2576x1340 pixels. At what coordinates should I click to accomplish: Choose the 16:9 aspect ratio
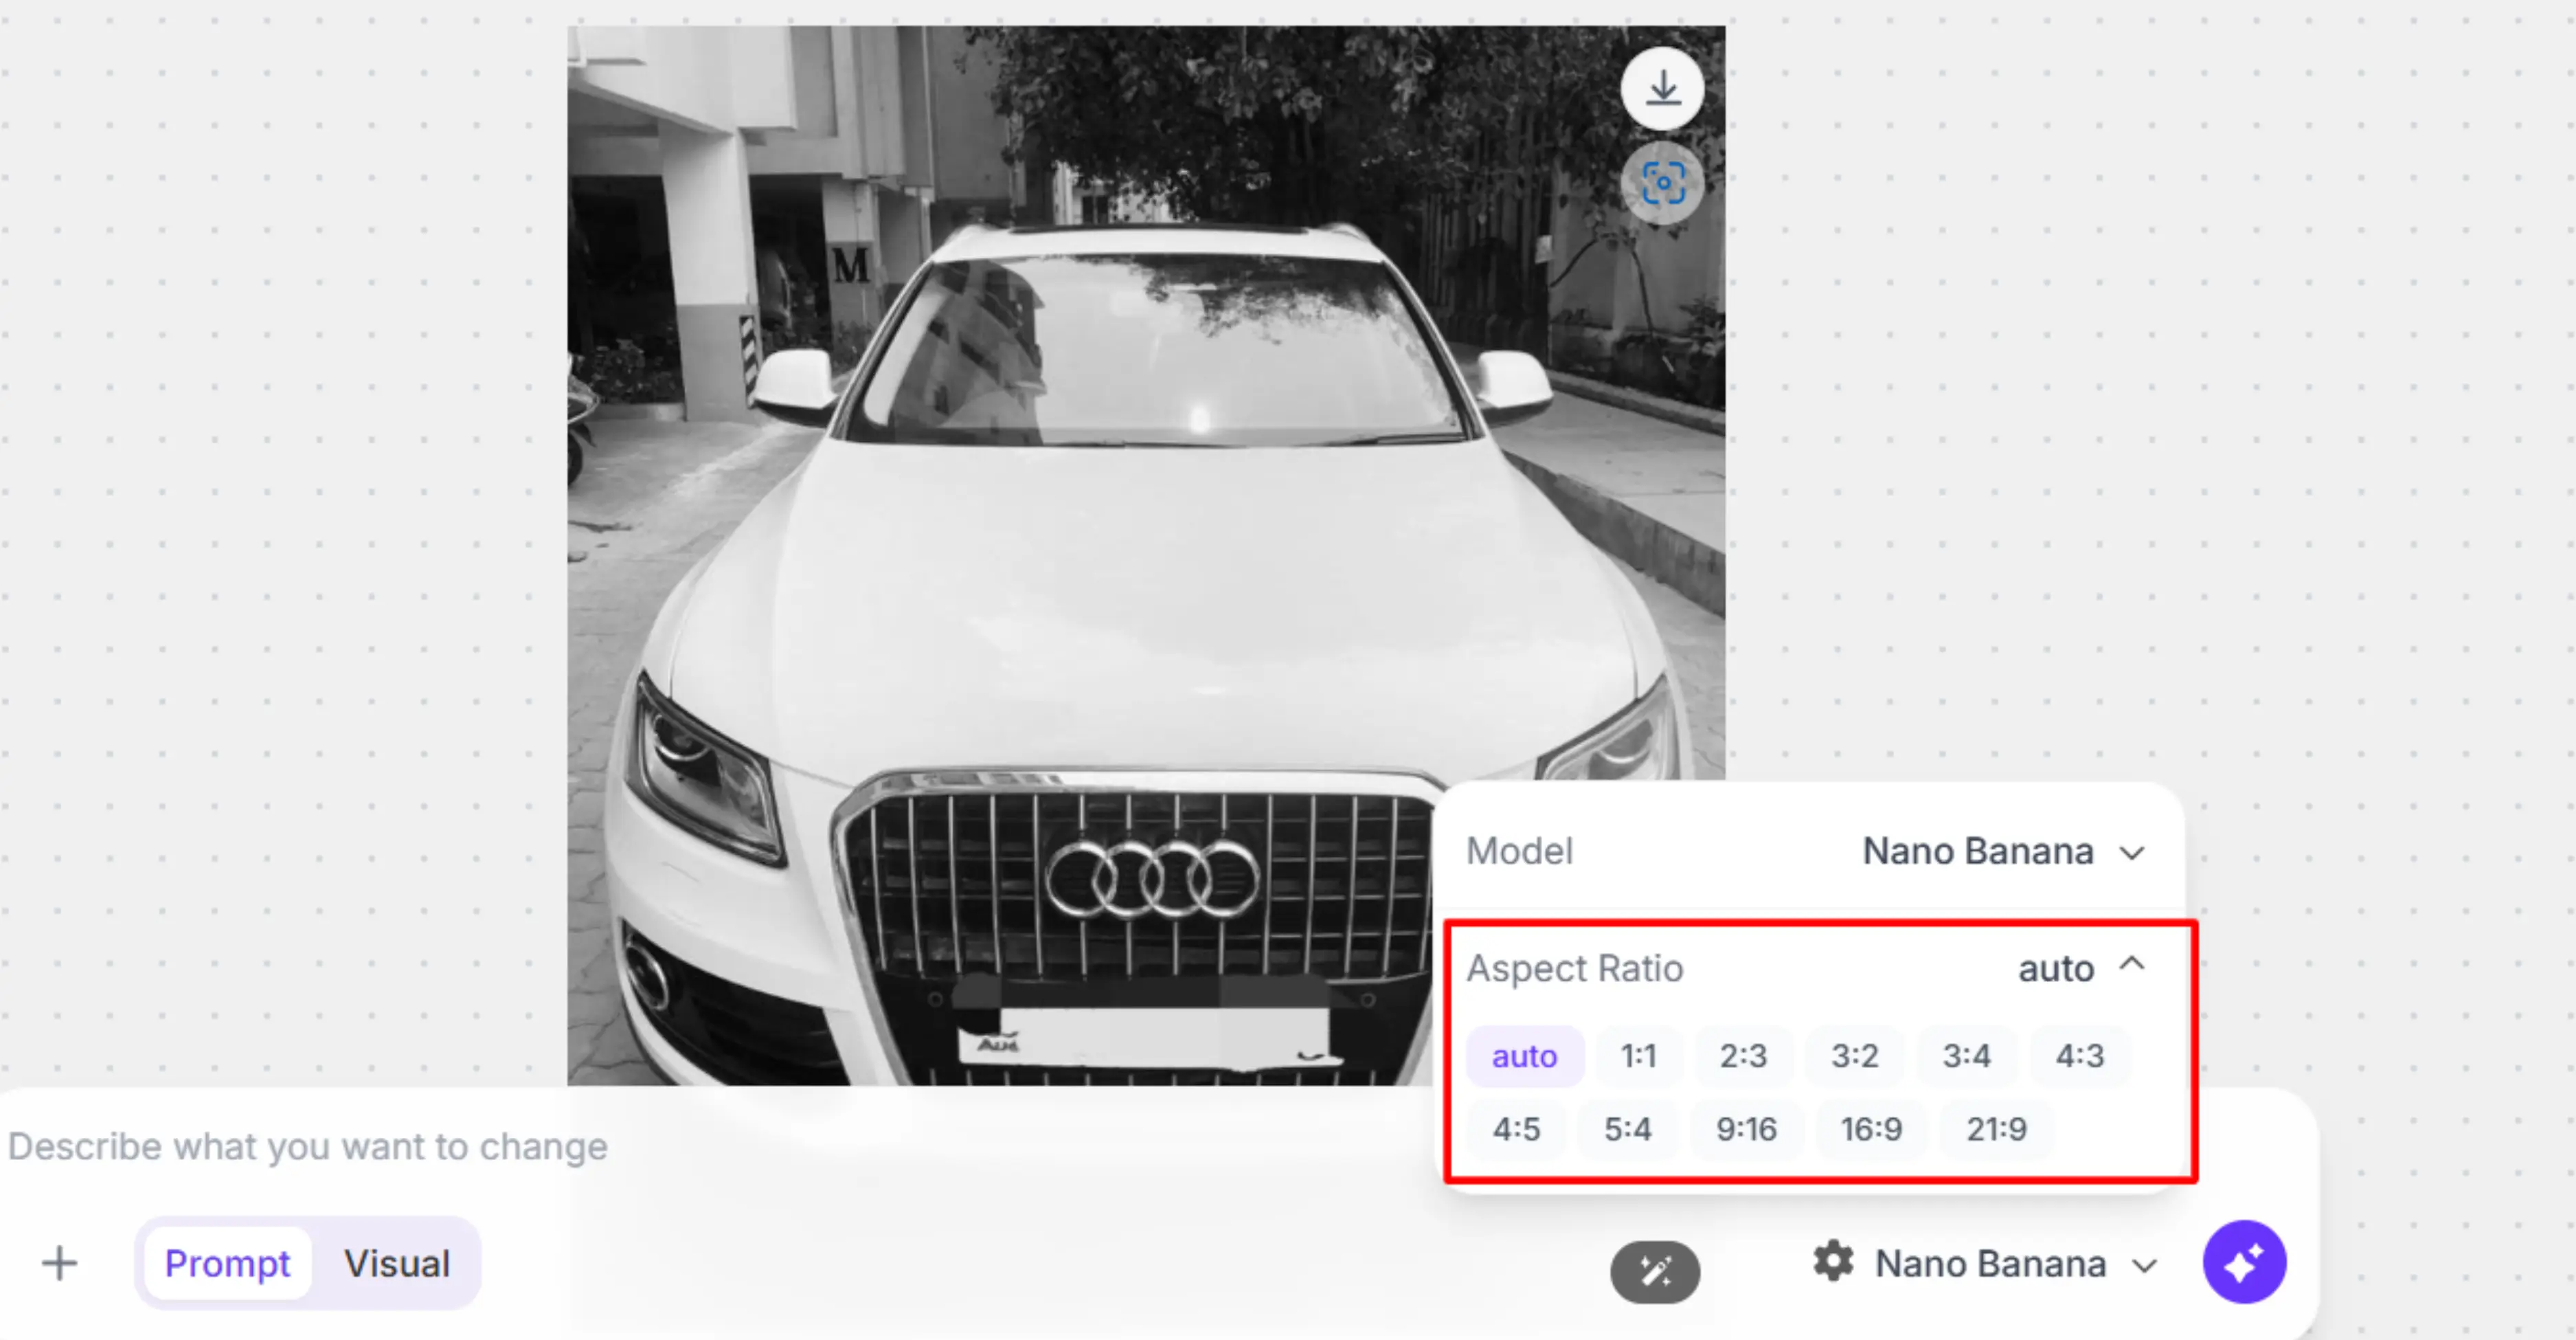1872,1130
